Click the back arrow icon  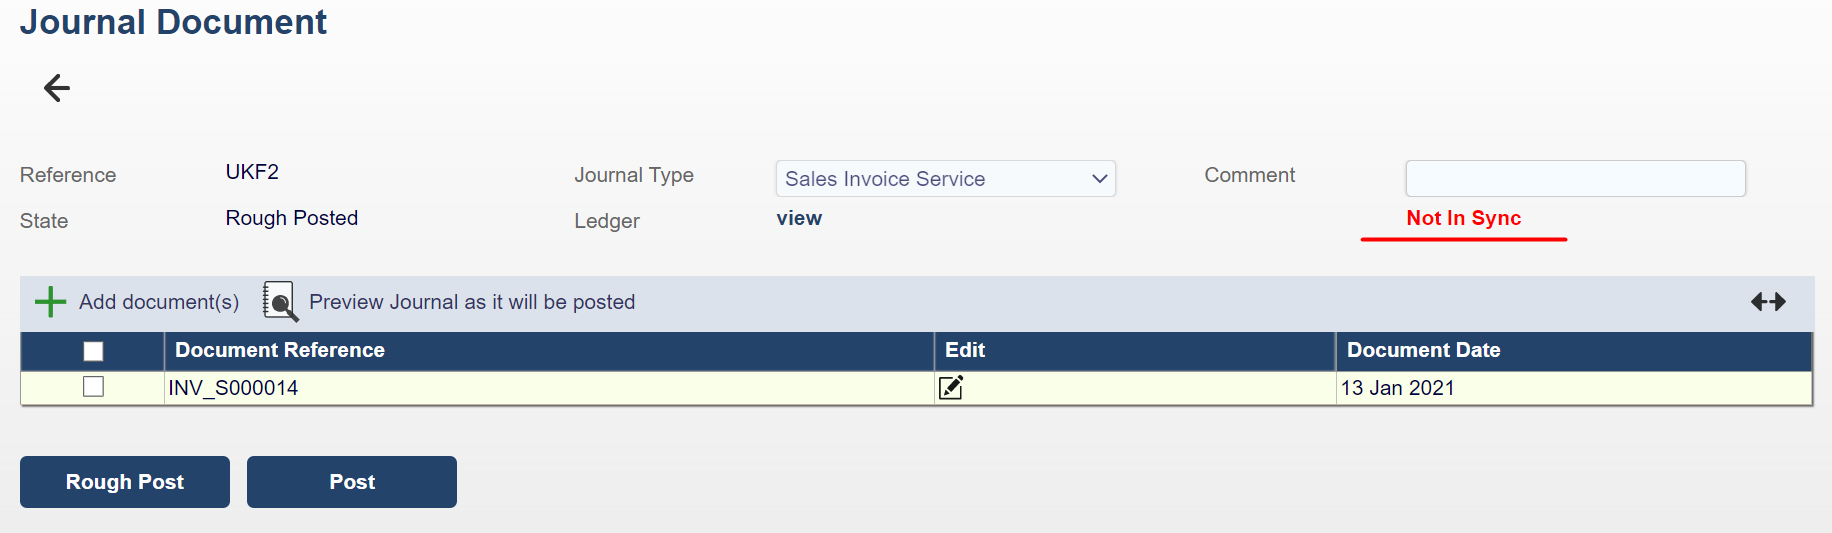[57, 88]
